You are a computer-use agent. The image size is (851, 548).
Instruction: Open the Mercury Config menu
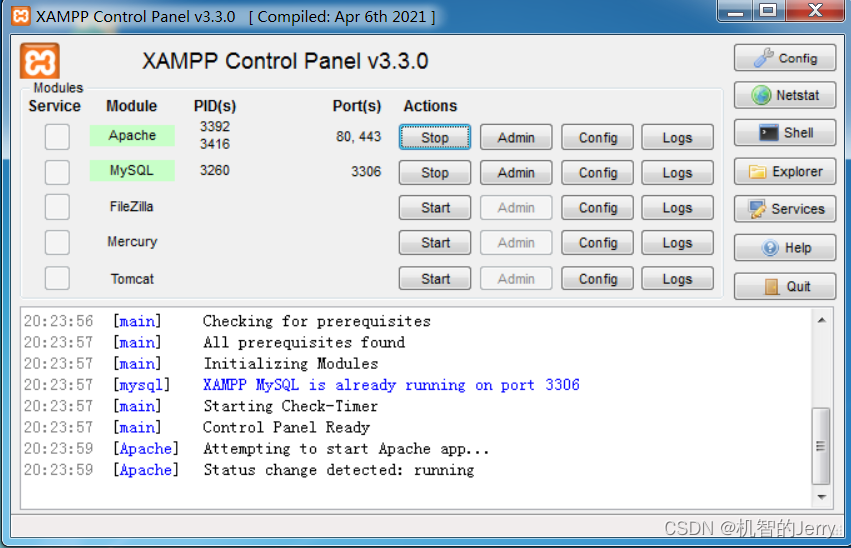[598, 243]
